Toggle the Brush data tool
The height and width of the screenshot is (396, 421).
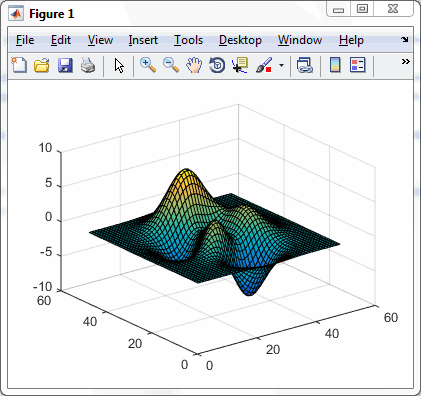point(264,65)
